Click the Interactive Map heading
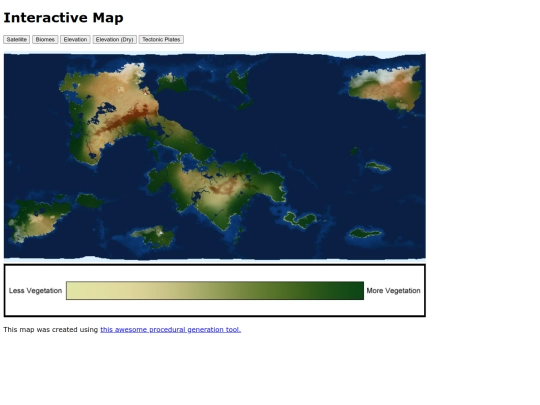The image size is (540, 405). 63,18
